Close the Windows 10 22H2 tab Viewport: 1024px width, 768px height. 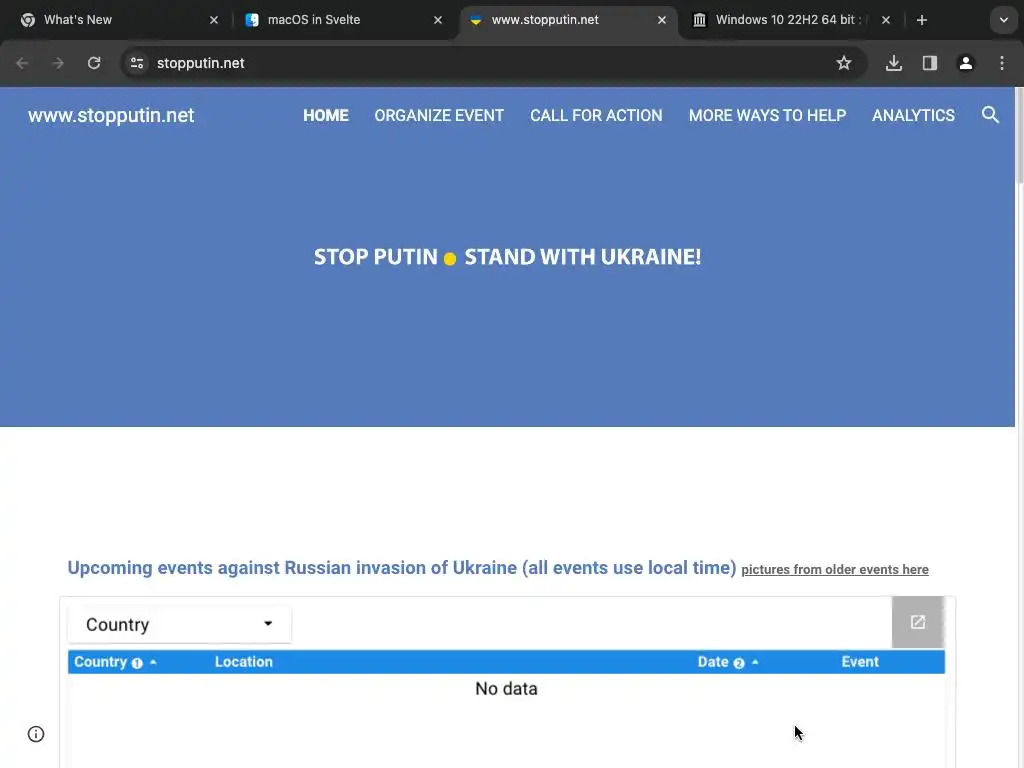click(x=886, y=20)
